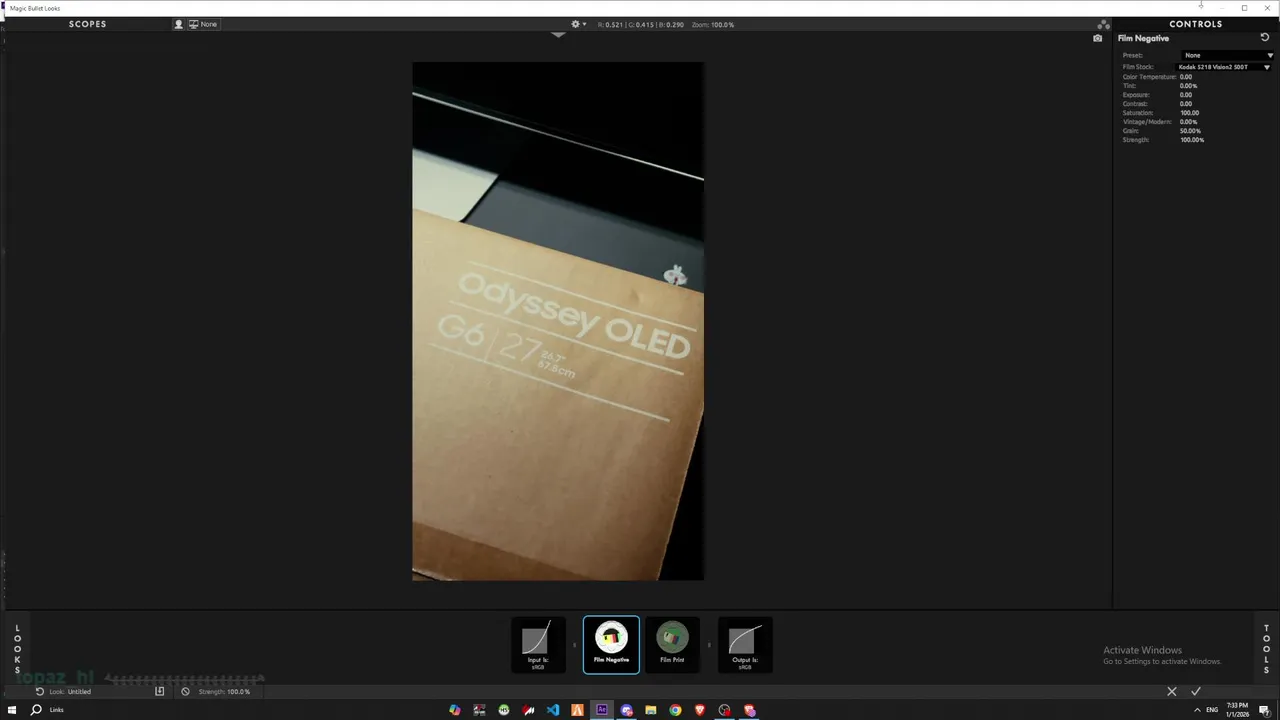The height and width of the screenshot is (720, 1280).
Task: Click the Zoom 100.0% readout
Action: (713, 24)
